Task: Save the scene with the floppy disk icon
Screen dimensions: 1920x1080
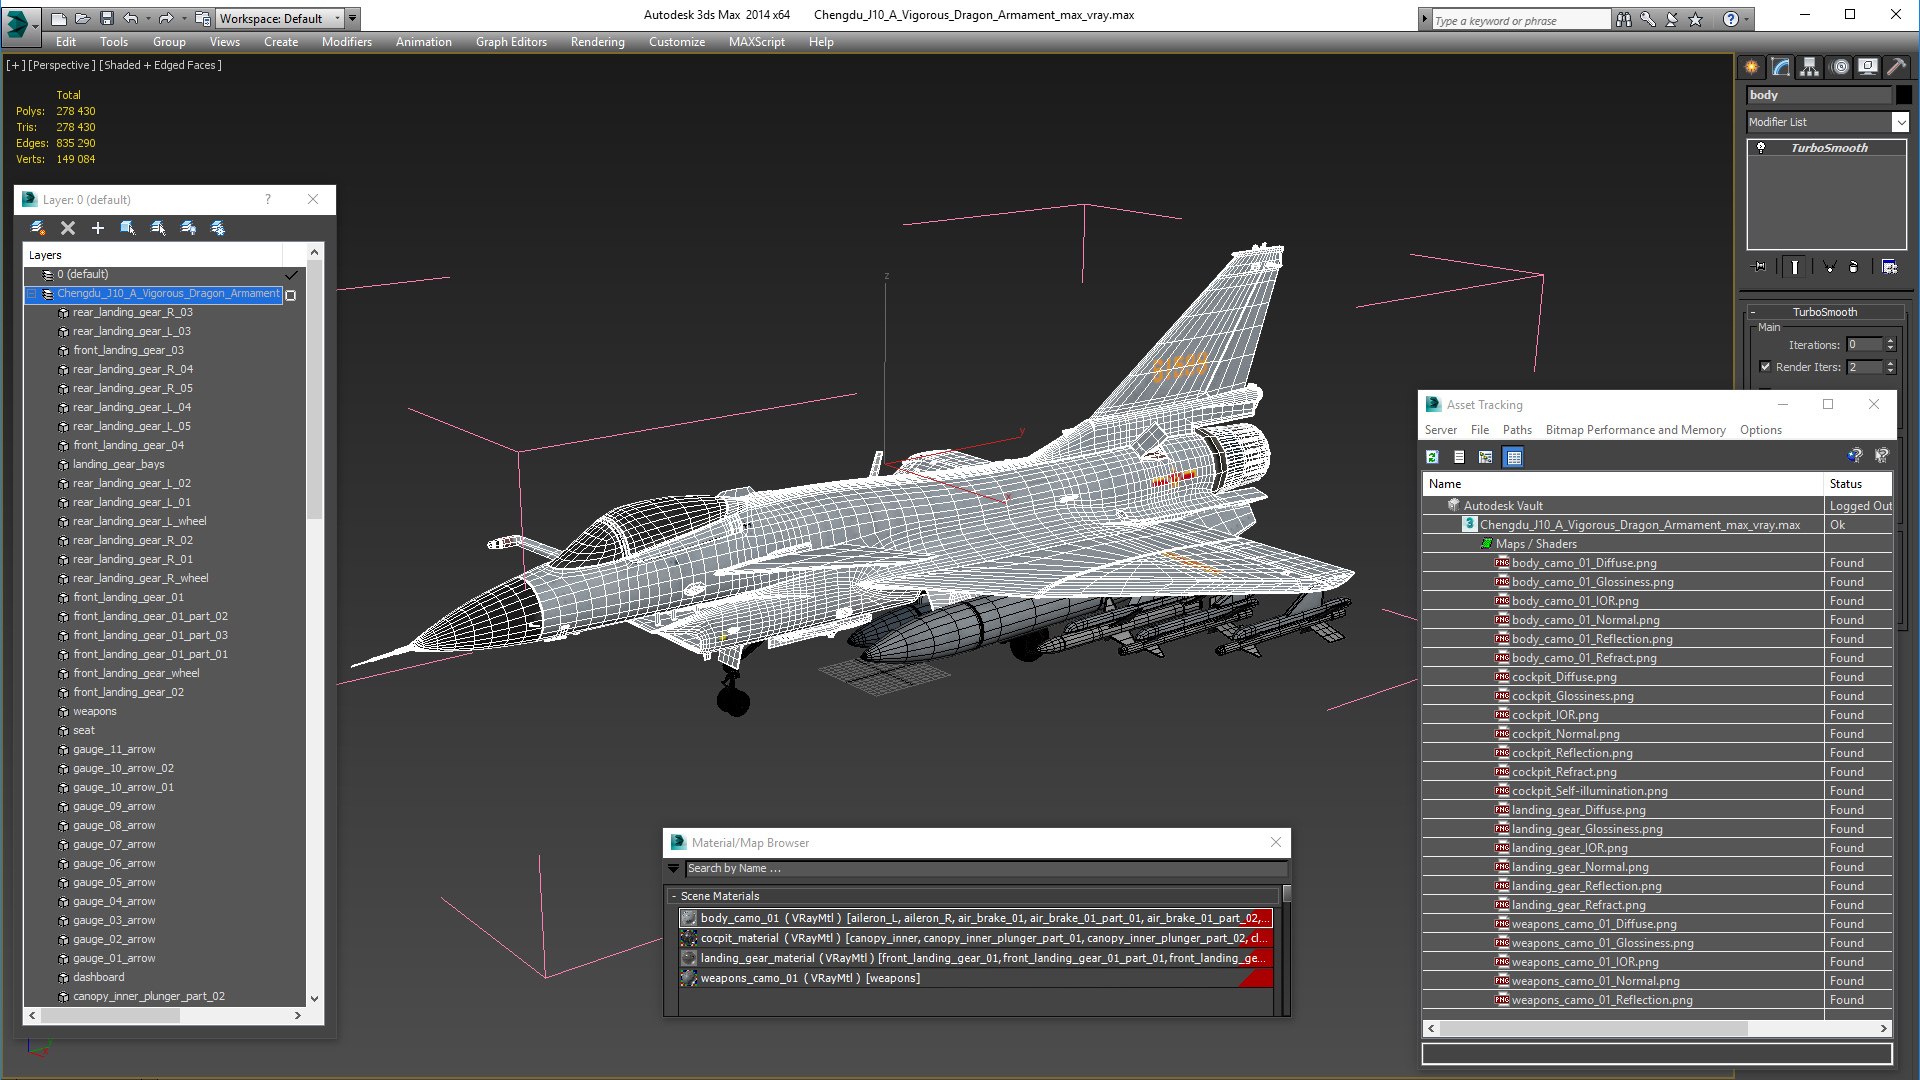Action: pyautogui.click(x=107, y=18)
